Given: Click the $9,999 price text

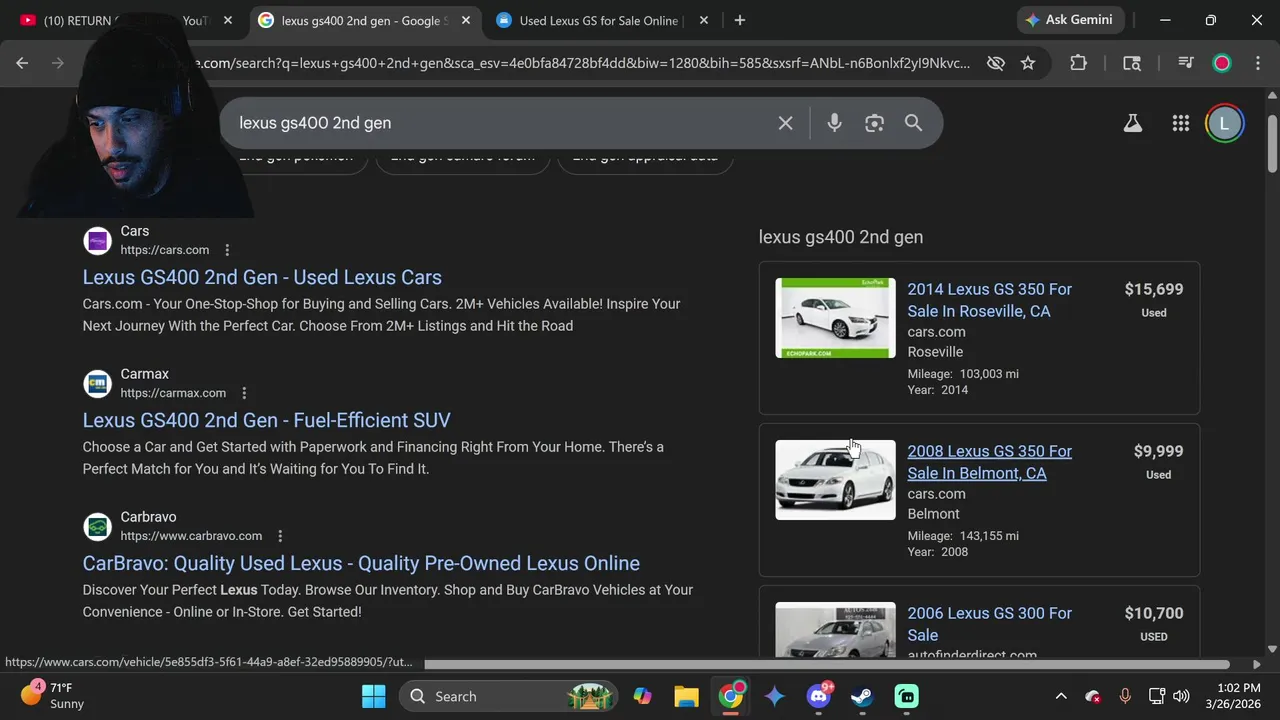Looking at the screenshot, I should [x=1158, y=451].
